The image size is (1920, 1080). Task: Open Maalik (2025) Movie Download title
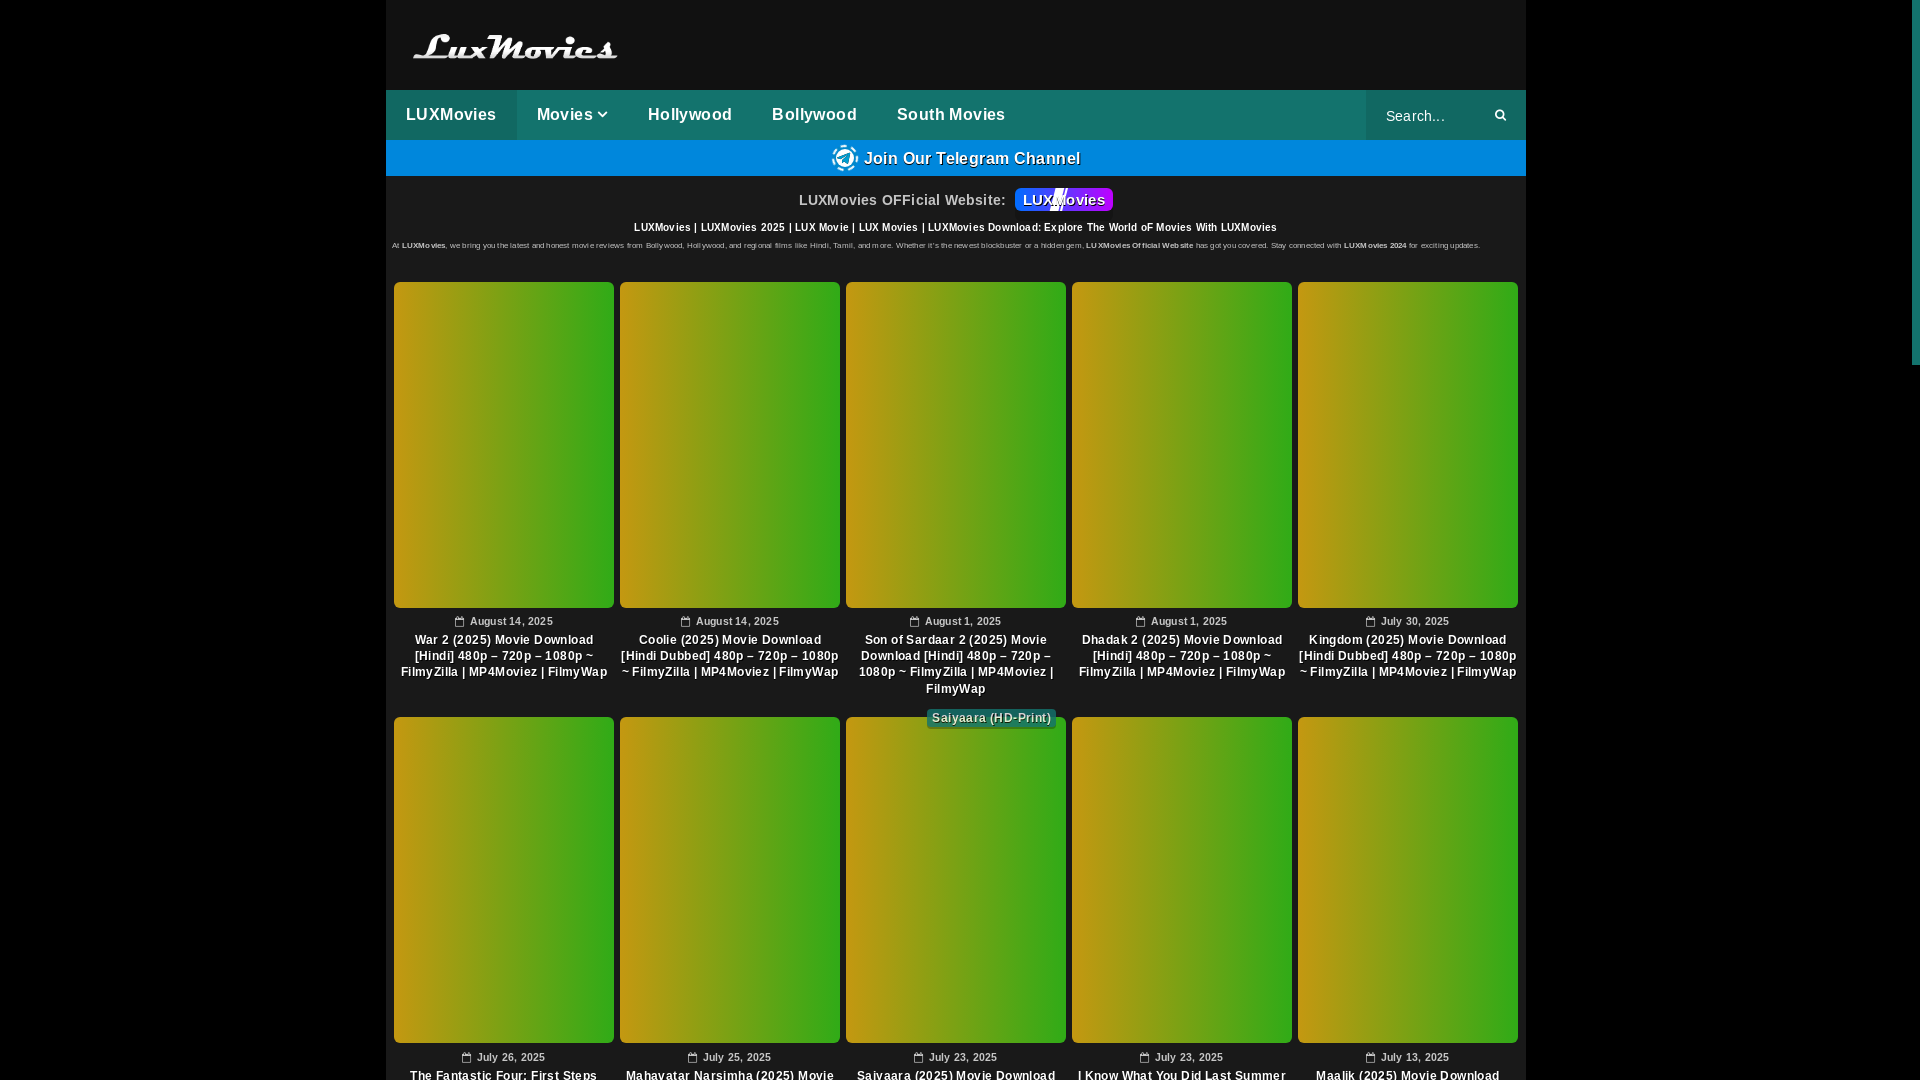coord(1408,1075)
